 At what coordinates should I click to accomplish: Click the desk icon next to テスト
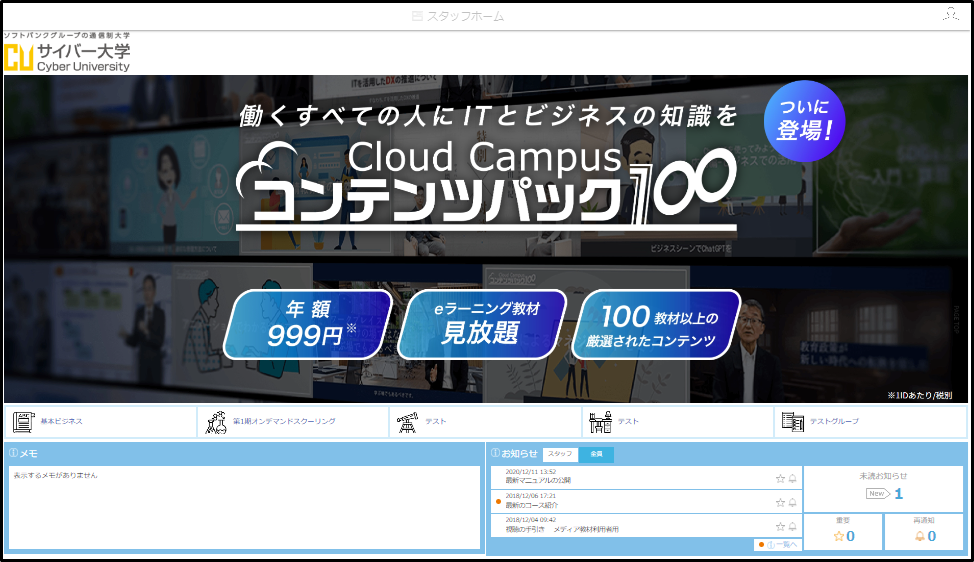click(600, 422)
